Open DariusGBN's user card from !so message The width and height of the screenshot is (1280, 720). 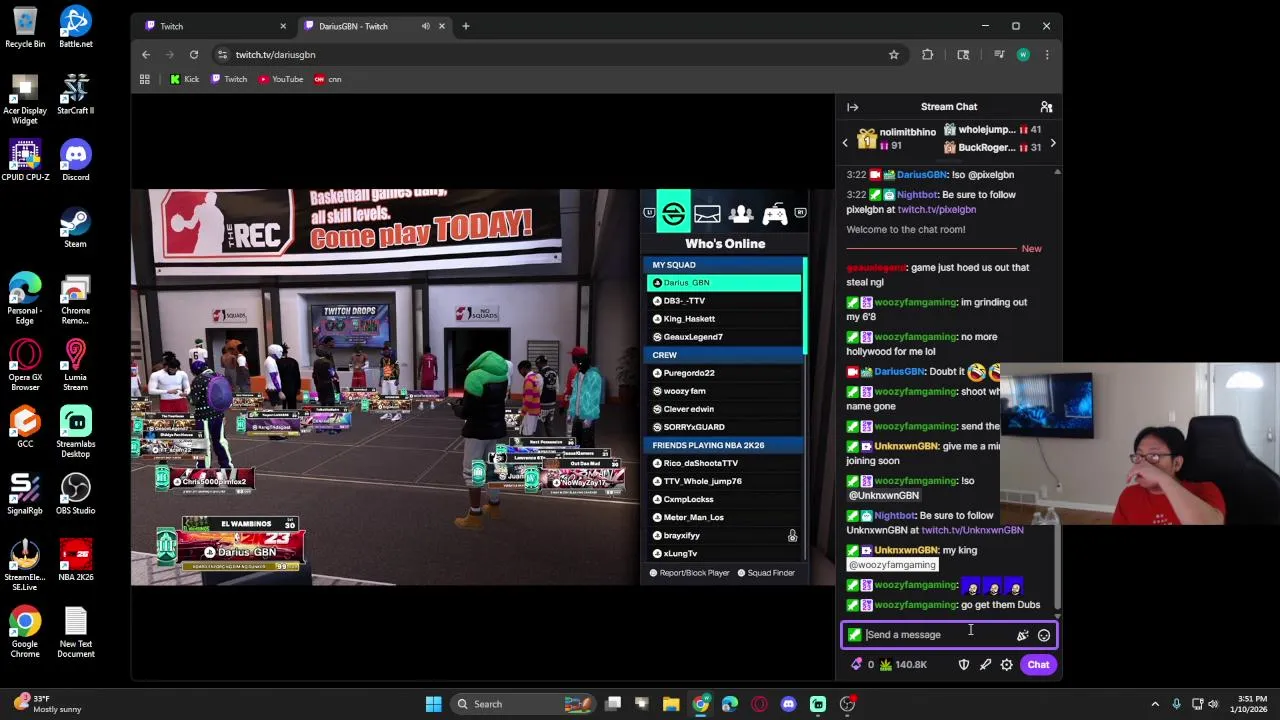tap(921, 175)
